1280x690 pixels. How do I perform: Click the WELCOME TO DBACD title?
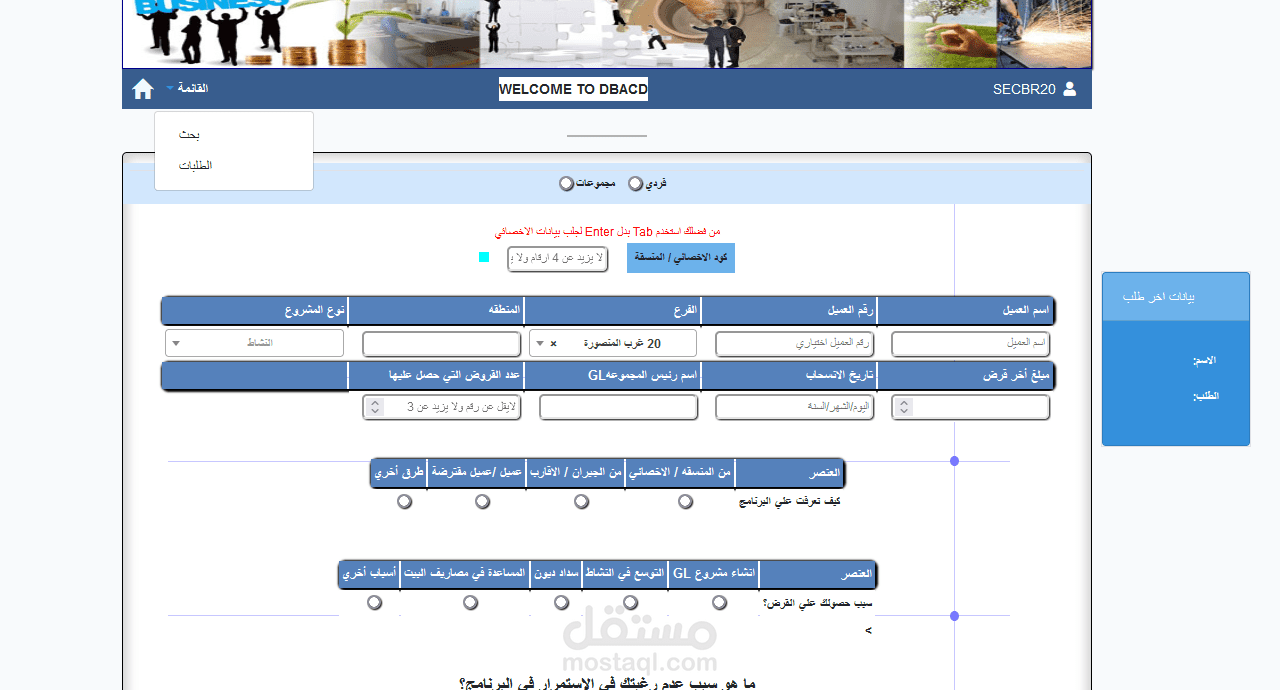pyautogui.click(x=573, y=89)
